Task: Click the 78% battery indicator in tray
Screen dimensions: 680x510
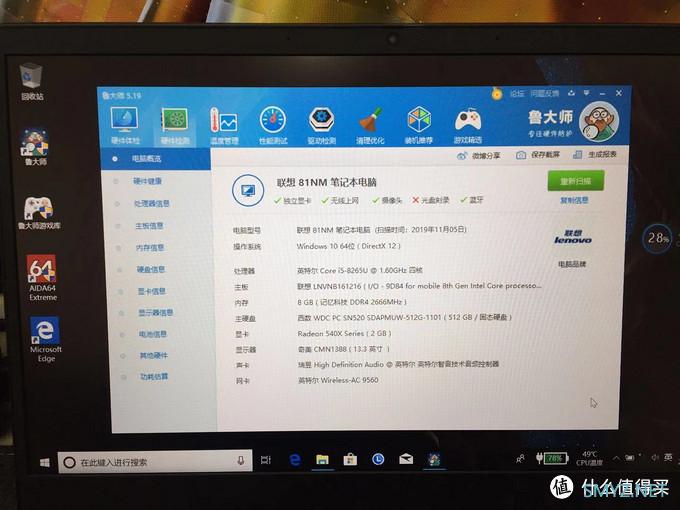Action: coord(551,458)
